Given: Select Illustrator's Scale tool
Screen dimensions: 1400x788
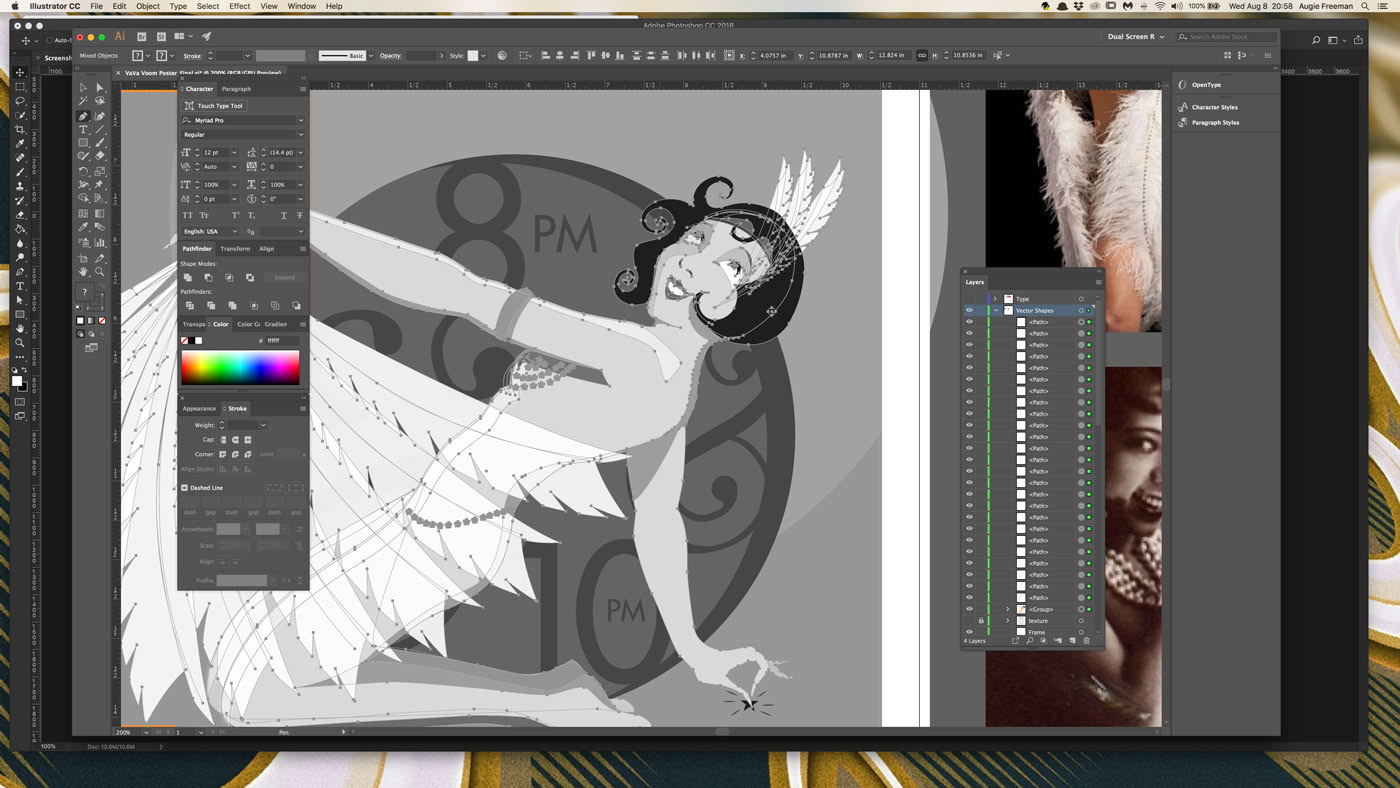Looking at the screenshot, I should coord(99,171).
